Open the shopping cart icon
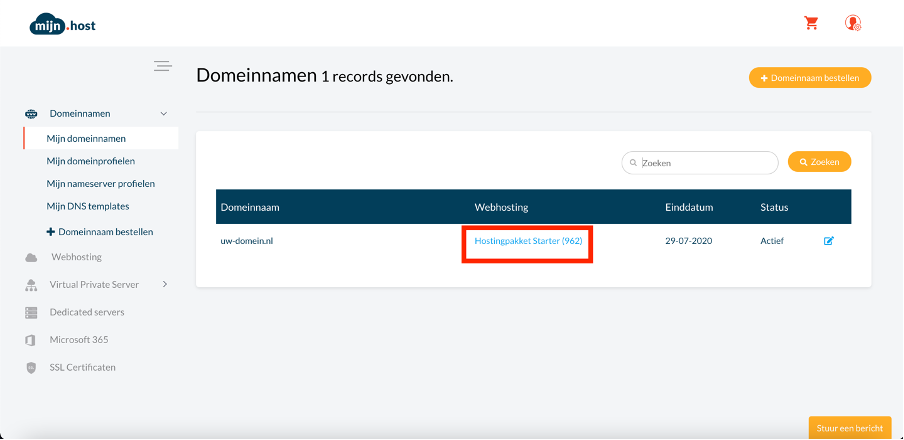Viewport: 904px width, 440px height. point(811,23)
